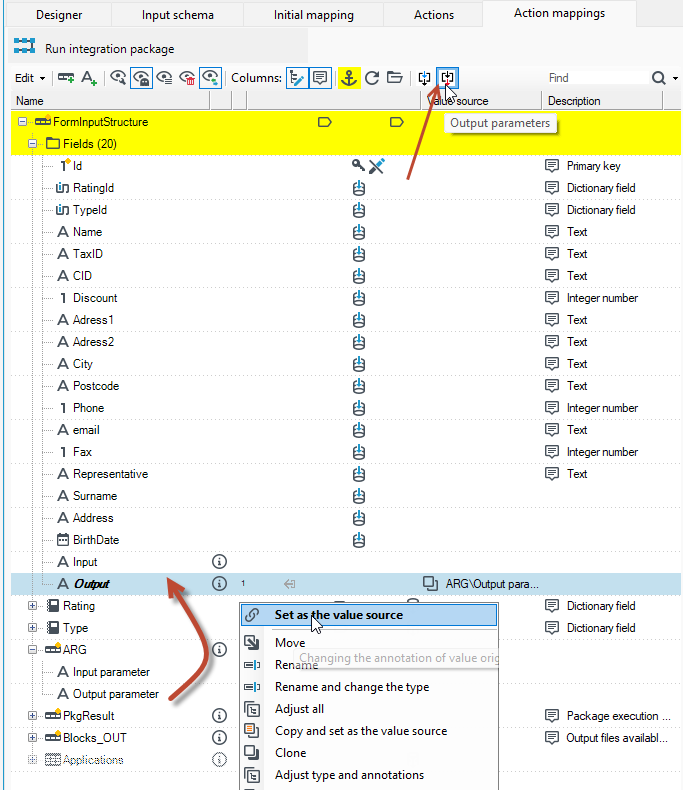Click the magnifier search icon

click(x=658, y=78)
